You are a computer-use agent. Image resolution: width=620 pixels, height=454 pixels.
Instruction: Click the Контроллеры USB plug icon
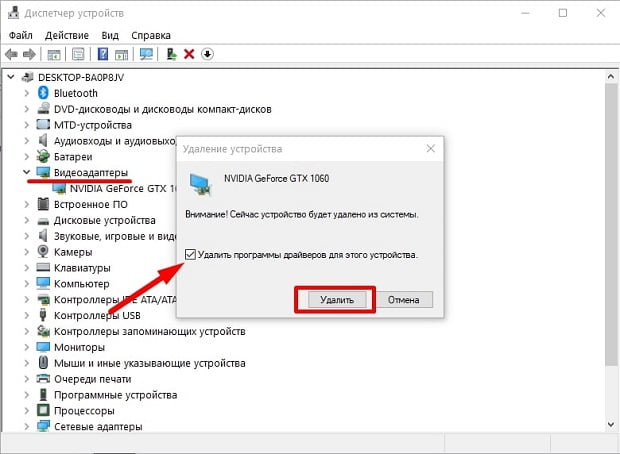coord(43,315)
